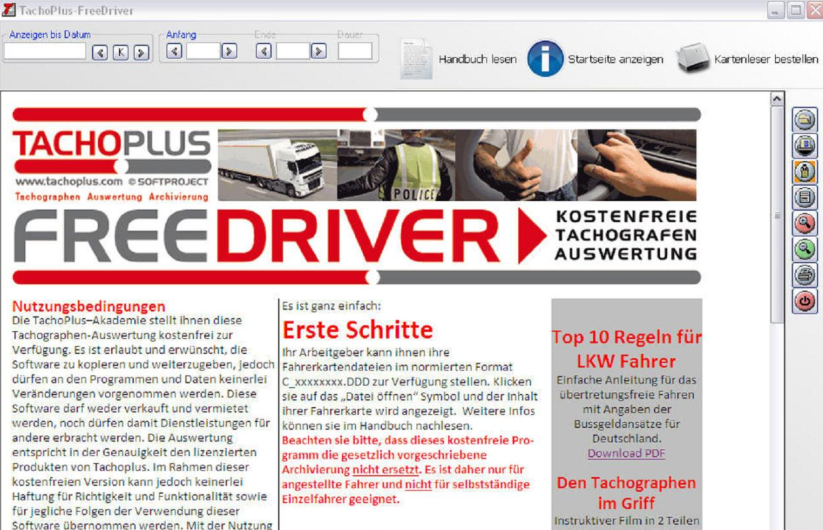Click the card reader download icon

804,146
